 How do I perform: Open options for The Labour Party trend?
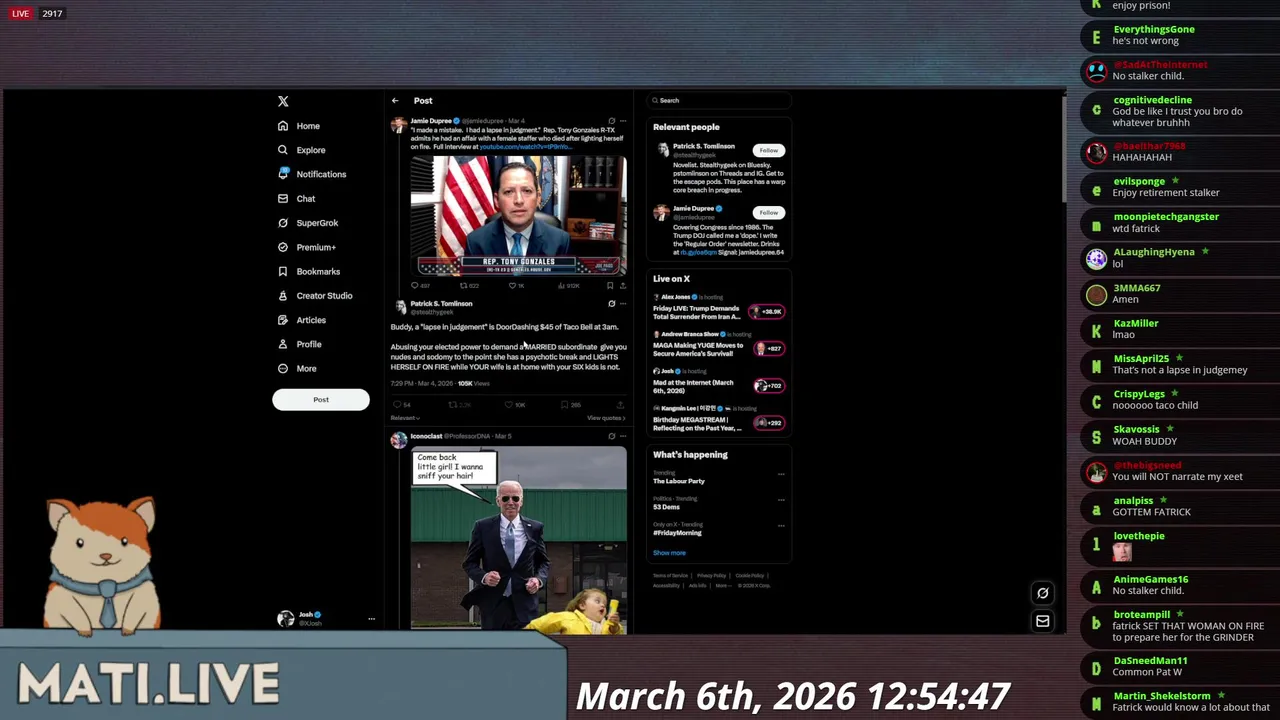pyautogui.click(x=781, y=474)
